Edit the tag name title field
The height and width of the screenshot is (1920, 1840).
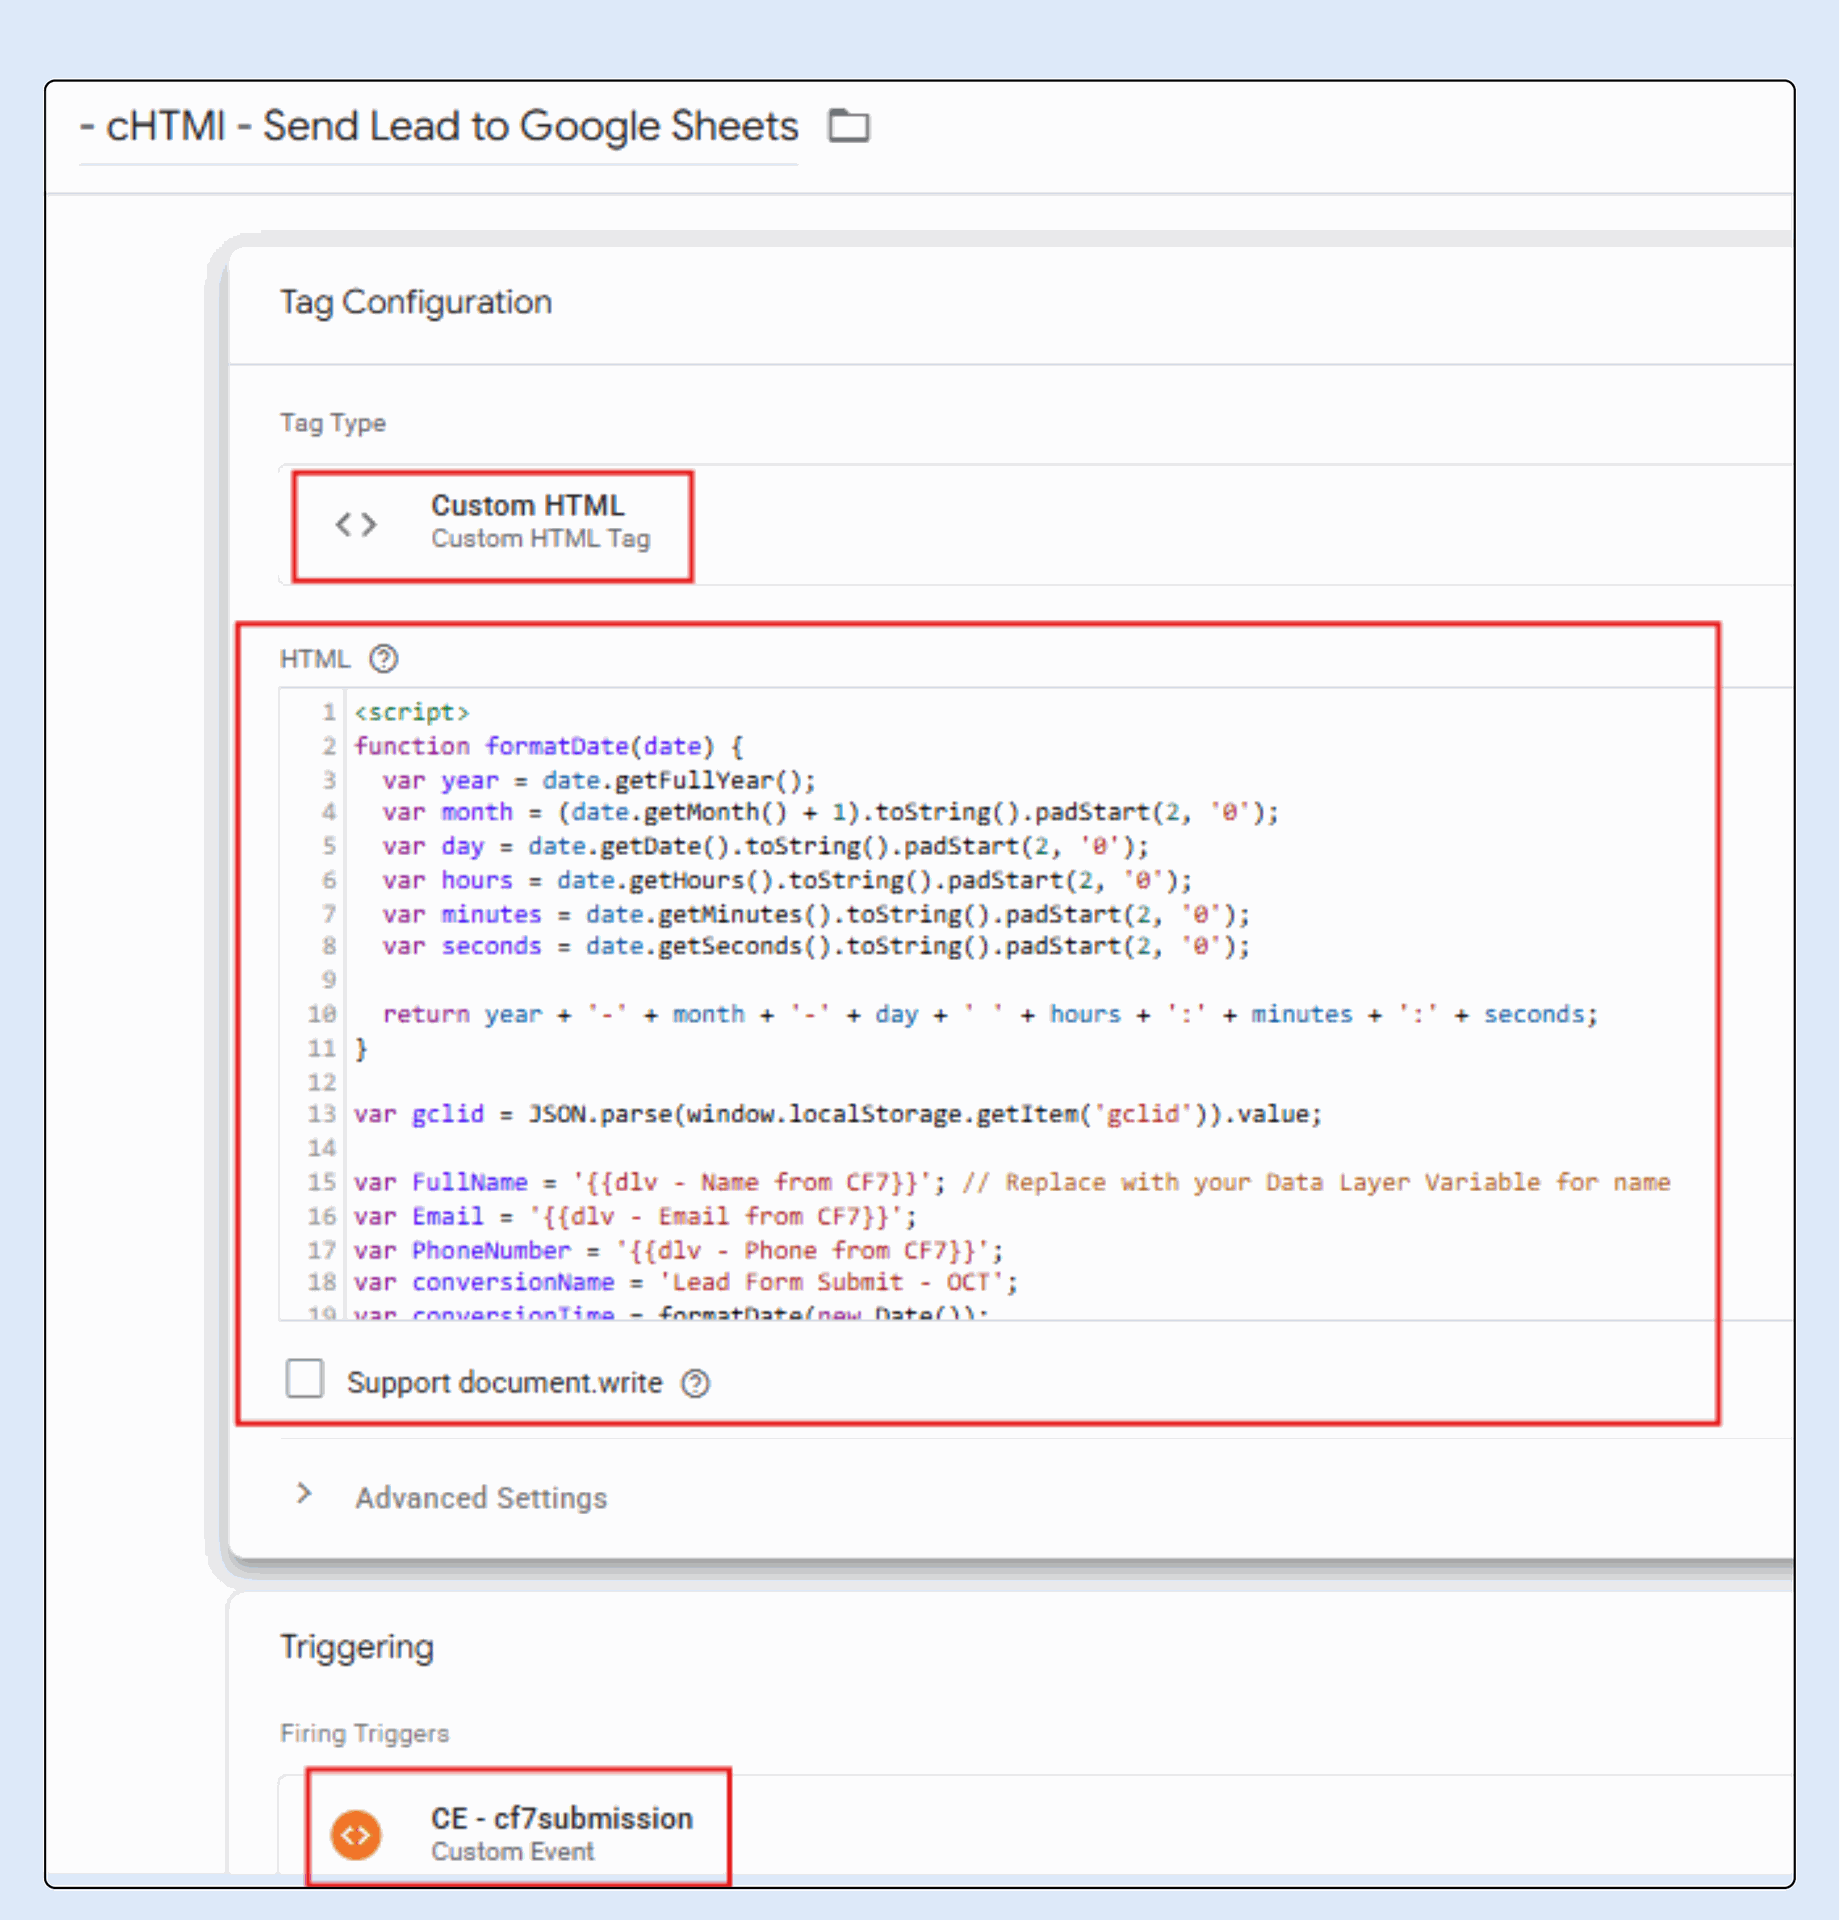point(438,127)
